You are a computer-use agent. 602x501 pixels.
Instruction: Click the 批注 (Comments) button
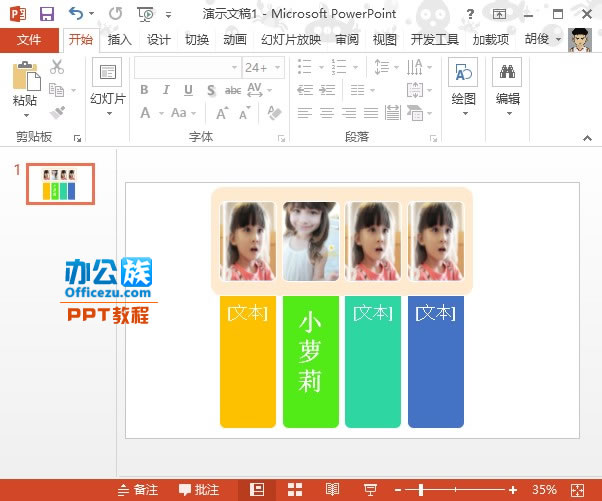coord(199,489)
